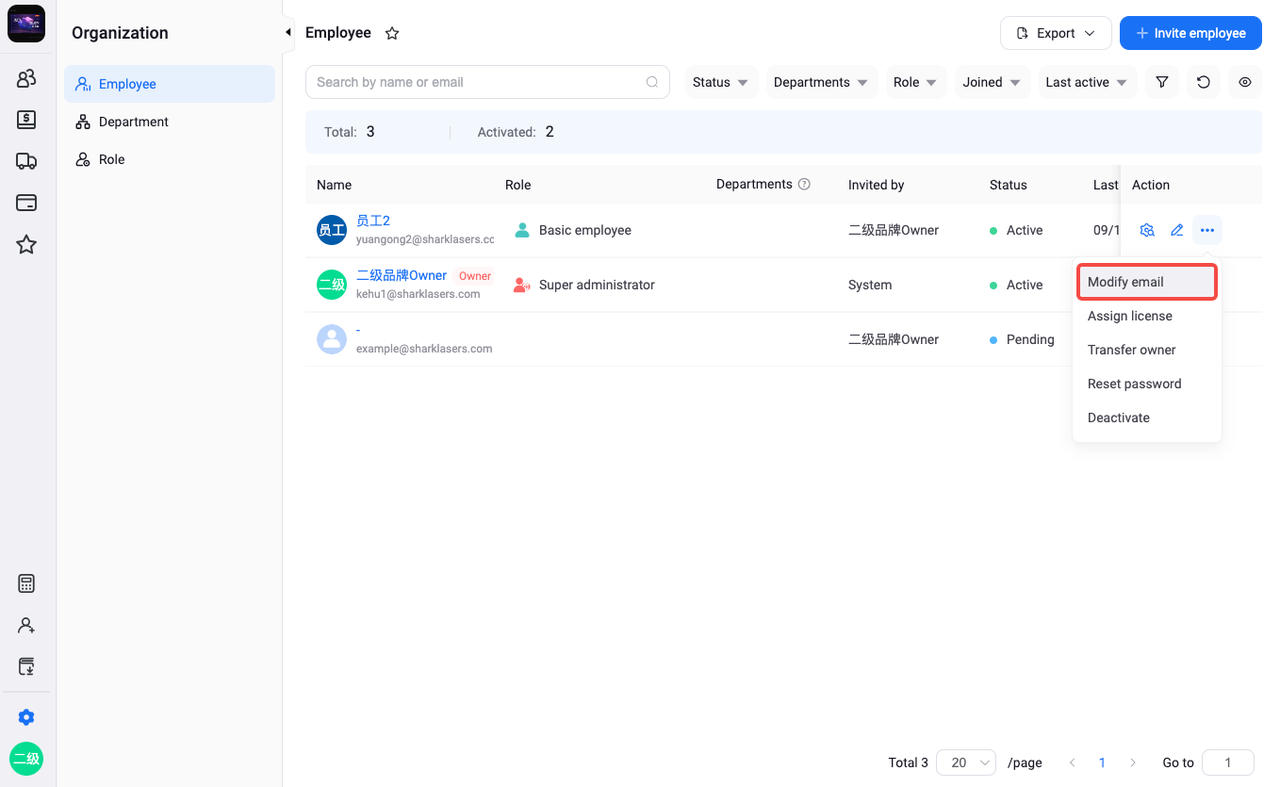Image resolution: width=1280 pixels, height=787 pixels.
Task: Open the delivery truck icon in sidebar
Action: tap(27, 161)
